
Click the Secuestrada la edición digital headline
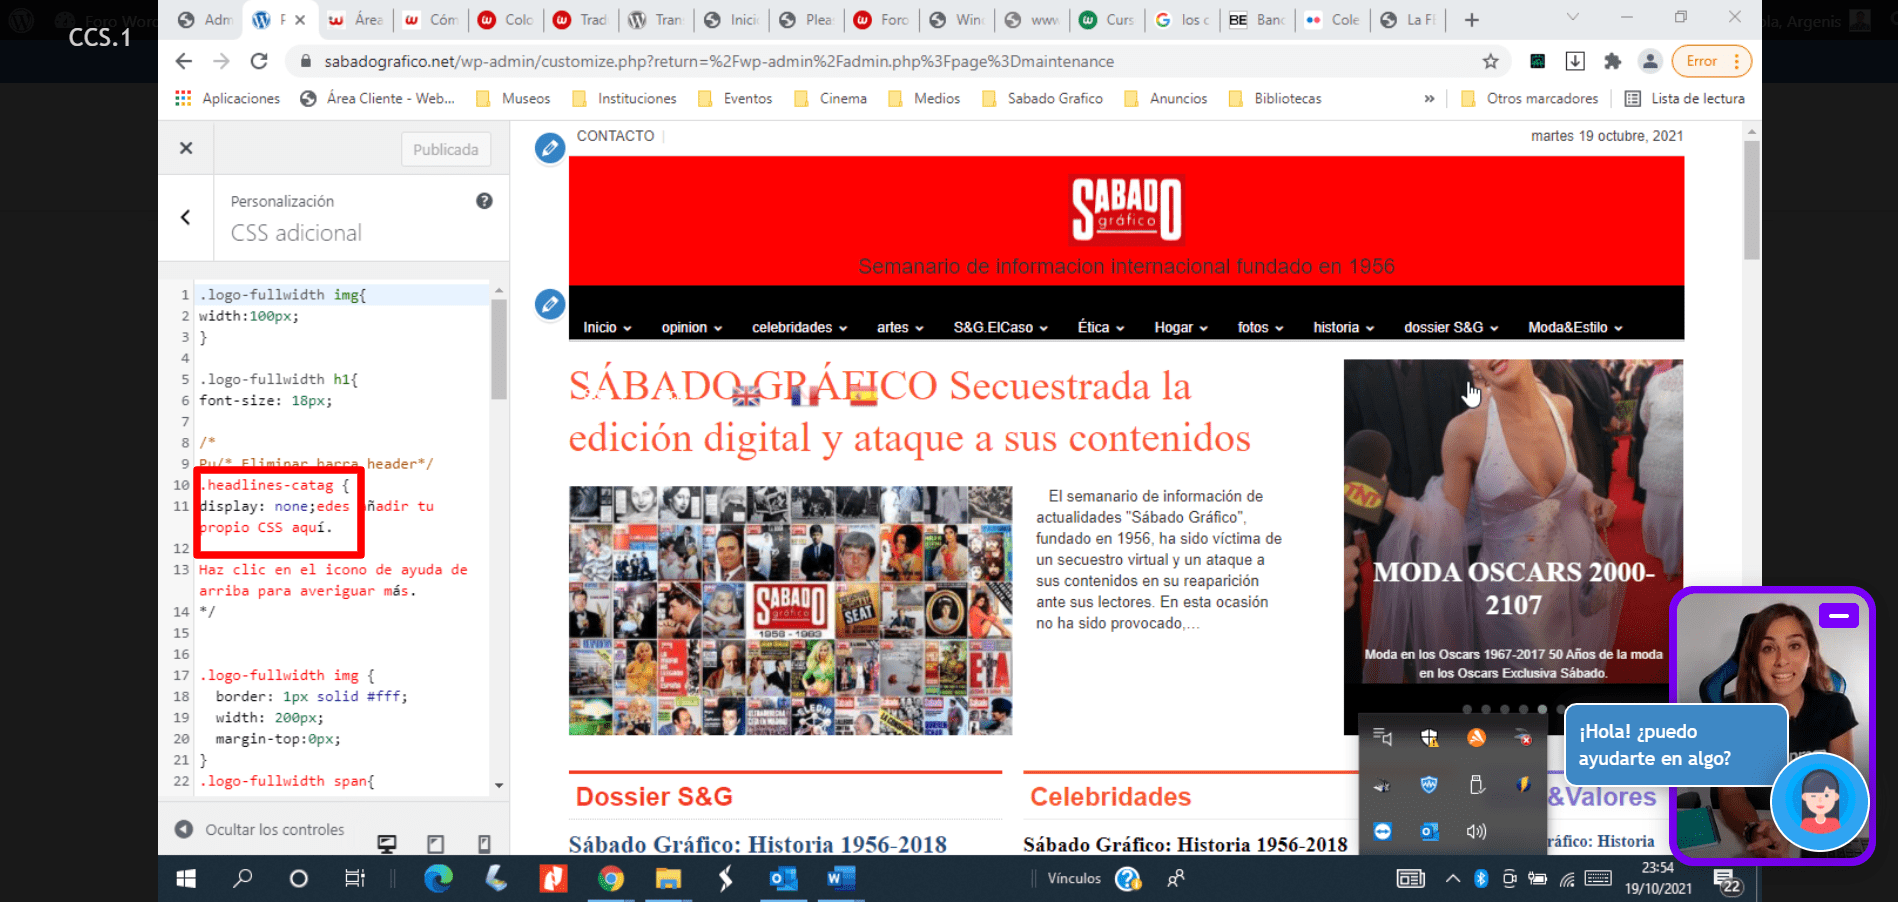(x=910, y=412)
